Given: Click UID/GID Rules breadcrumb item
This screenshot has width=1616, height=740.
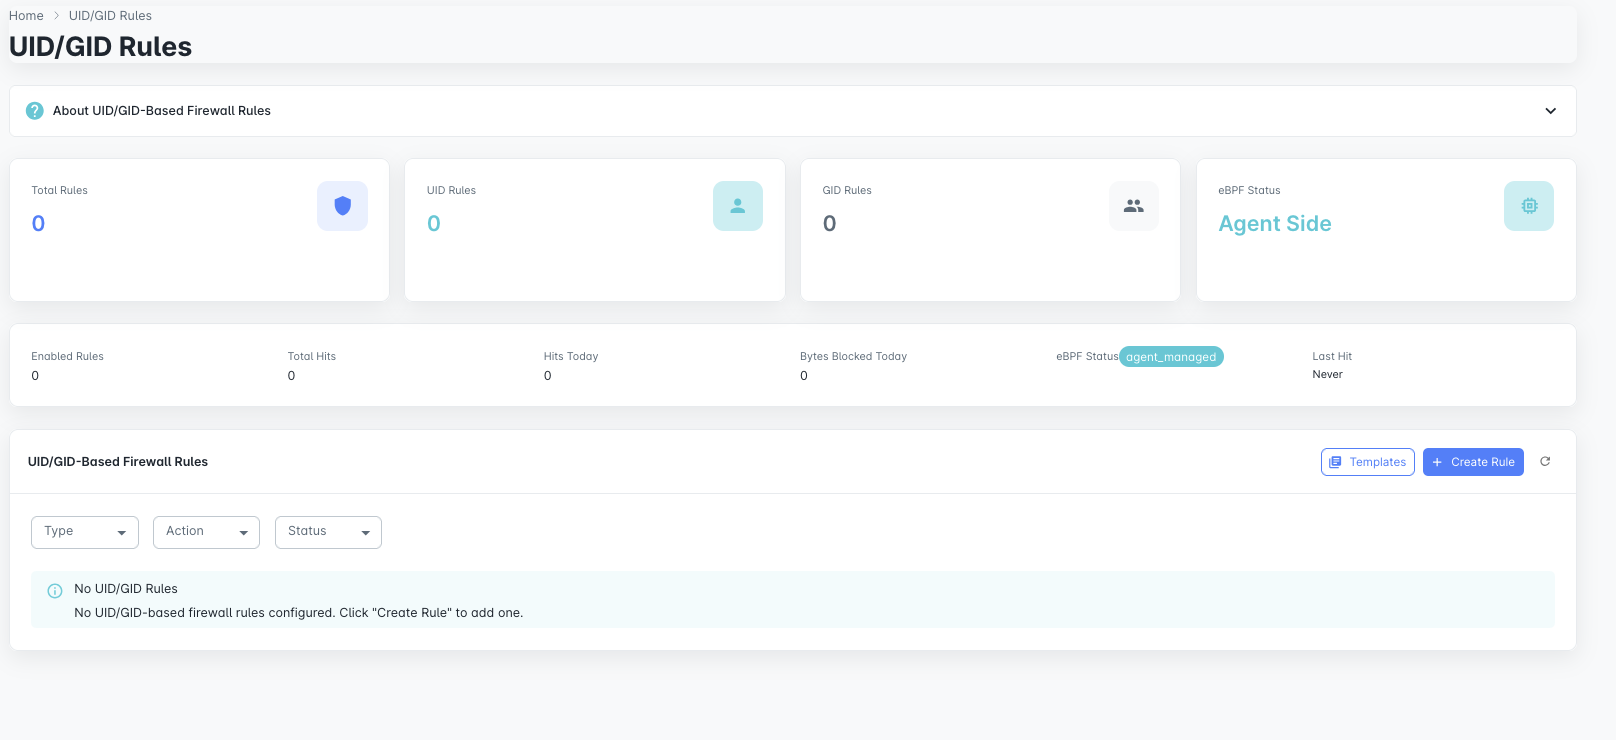Looking at the screenshot, I should 110,16.
